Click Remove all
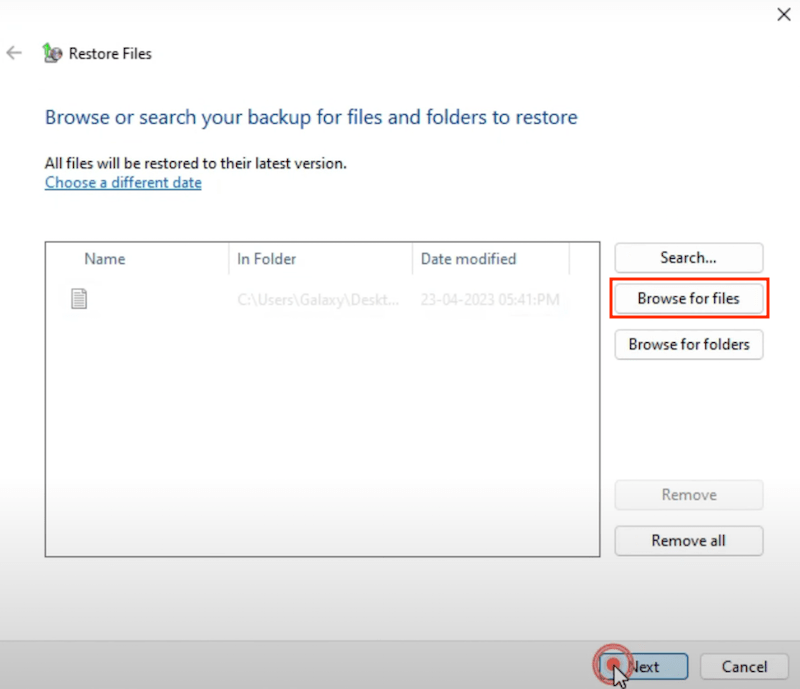The height and width of the screenshot is (689, 800). (x=688, y=541)
